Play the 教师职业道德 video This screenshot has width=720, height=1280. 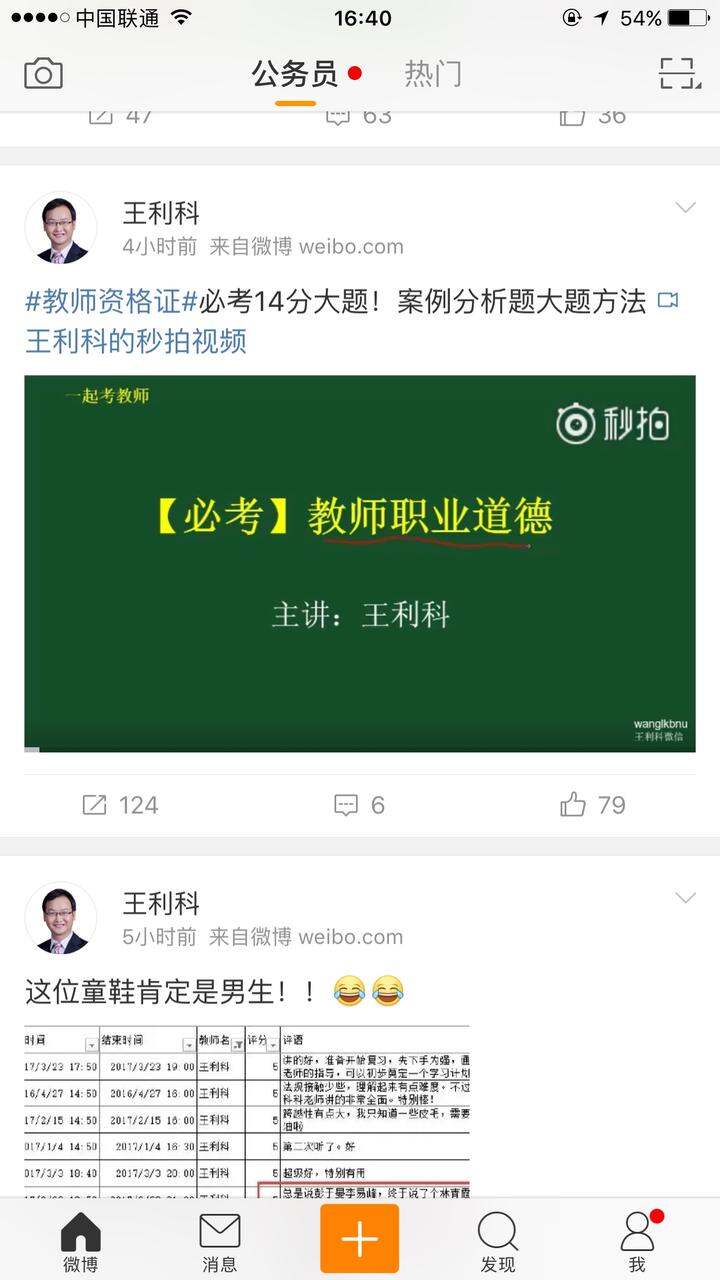pyautogui.click(x=360, y=564)
